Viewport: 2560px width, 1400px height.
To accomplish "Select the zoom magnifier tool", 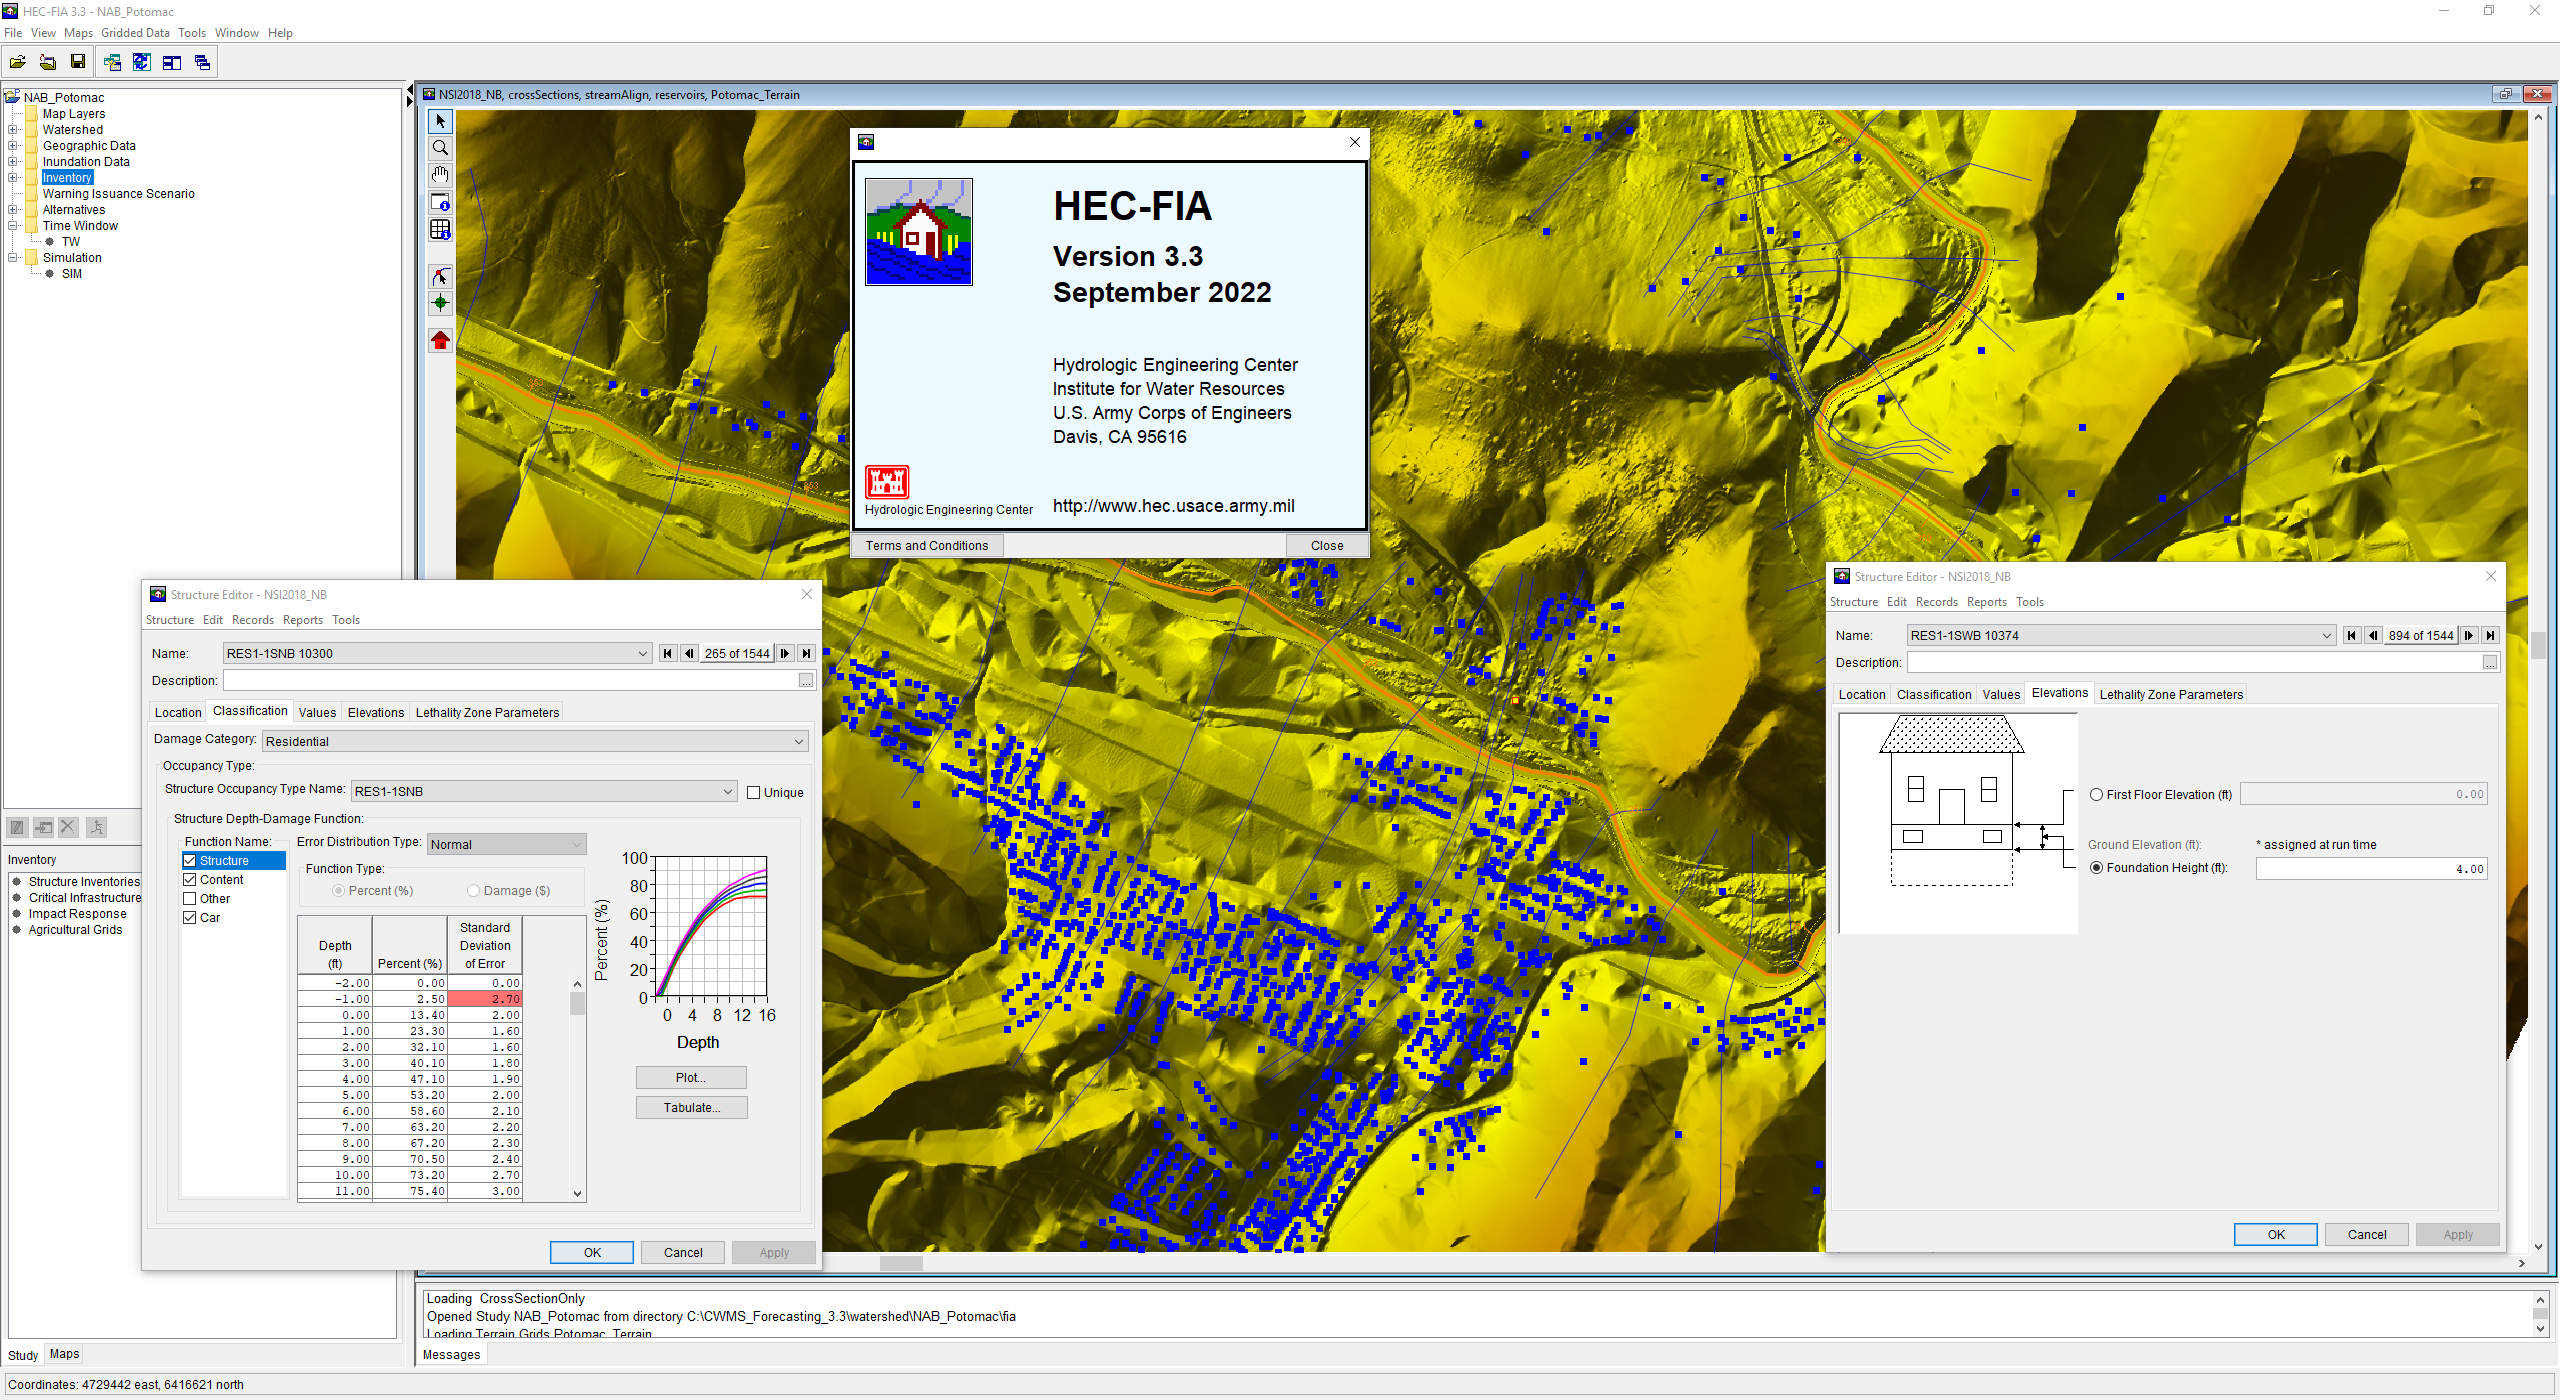I will pos(440,148).
